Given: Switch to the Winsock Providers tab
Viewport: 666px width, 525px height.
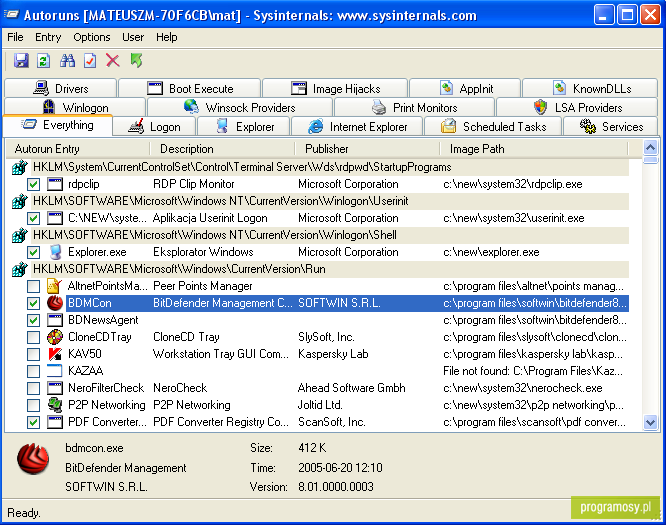Looking at the screenshot, I should point(240,107).
